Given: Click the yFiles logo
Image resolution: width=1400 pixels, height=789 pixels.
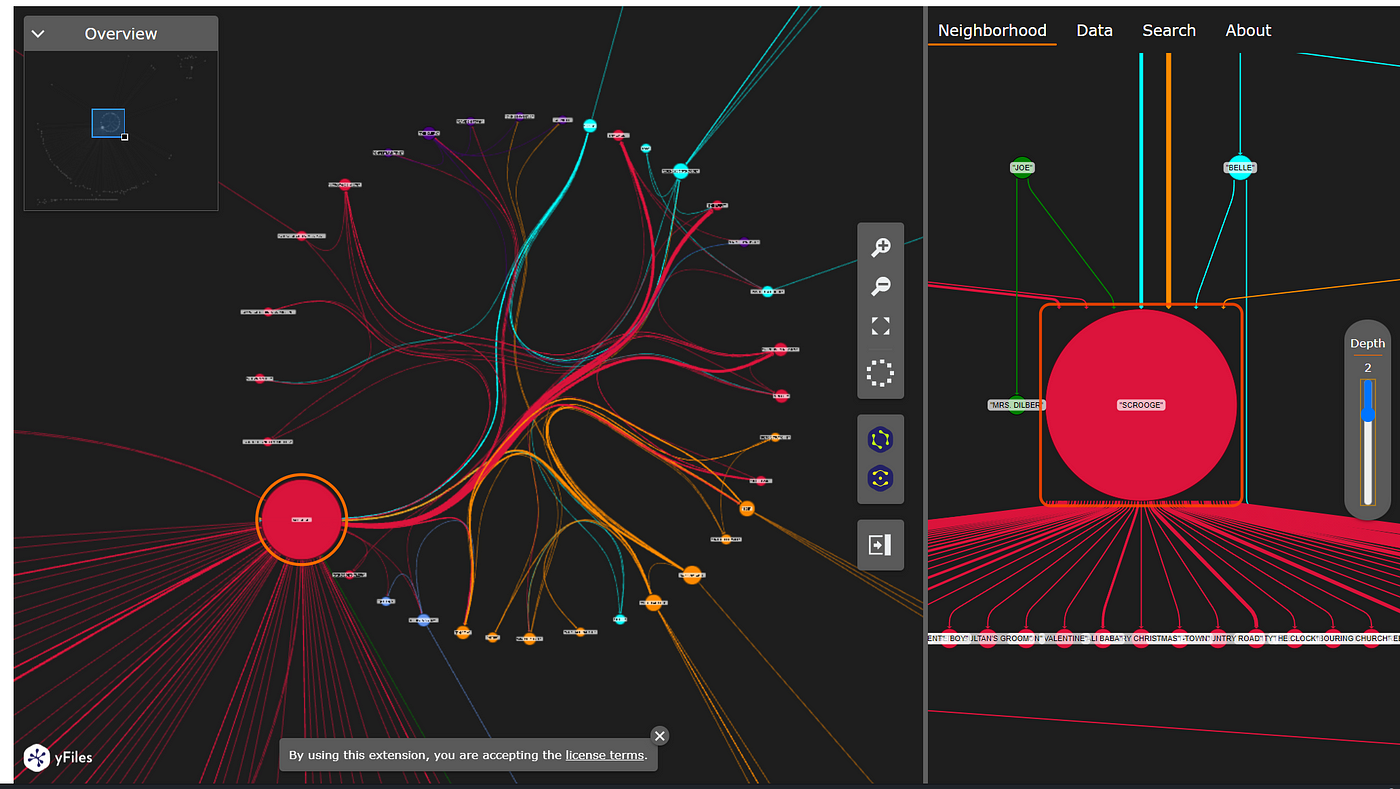Looking at the screenshot, I should pos(58,757).
